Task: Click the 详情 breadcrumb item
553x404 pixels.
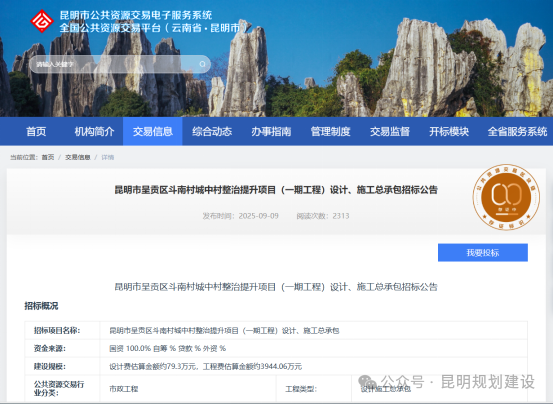Action: (x=108, y=157)
